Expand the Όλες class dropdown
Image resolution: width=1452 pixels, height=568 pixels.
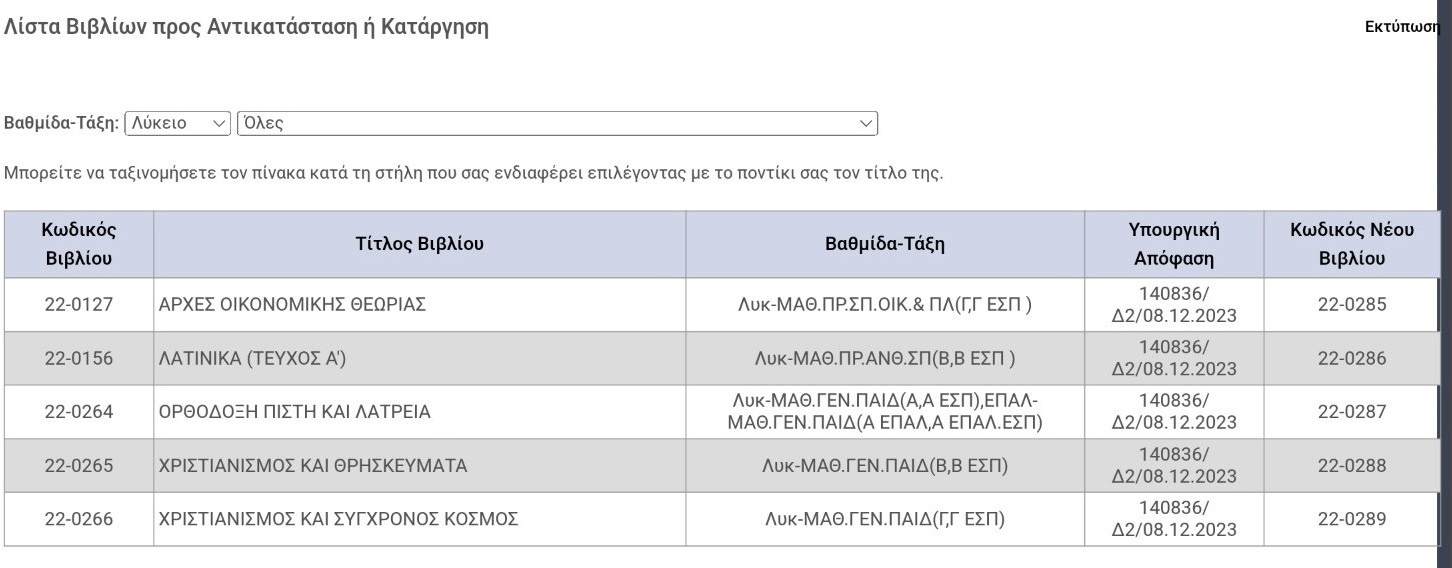(556, 123)
